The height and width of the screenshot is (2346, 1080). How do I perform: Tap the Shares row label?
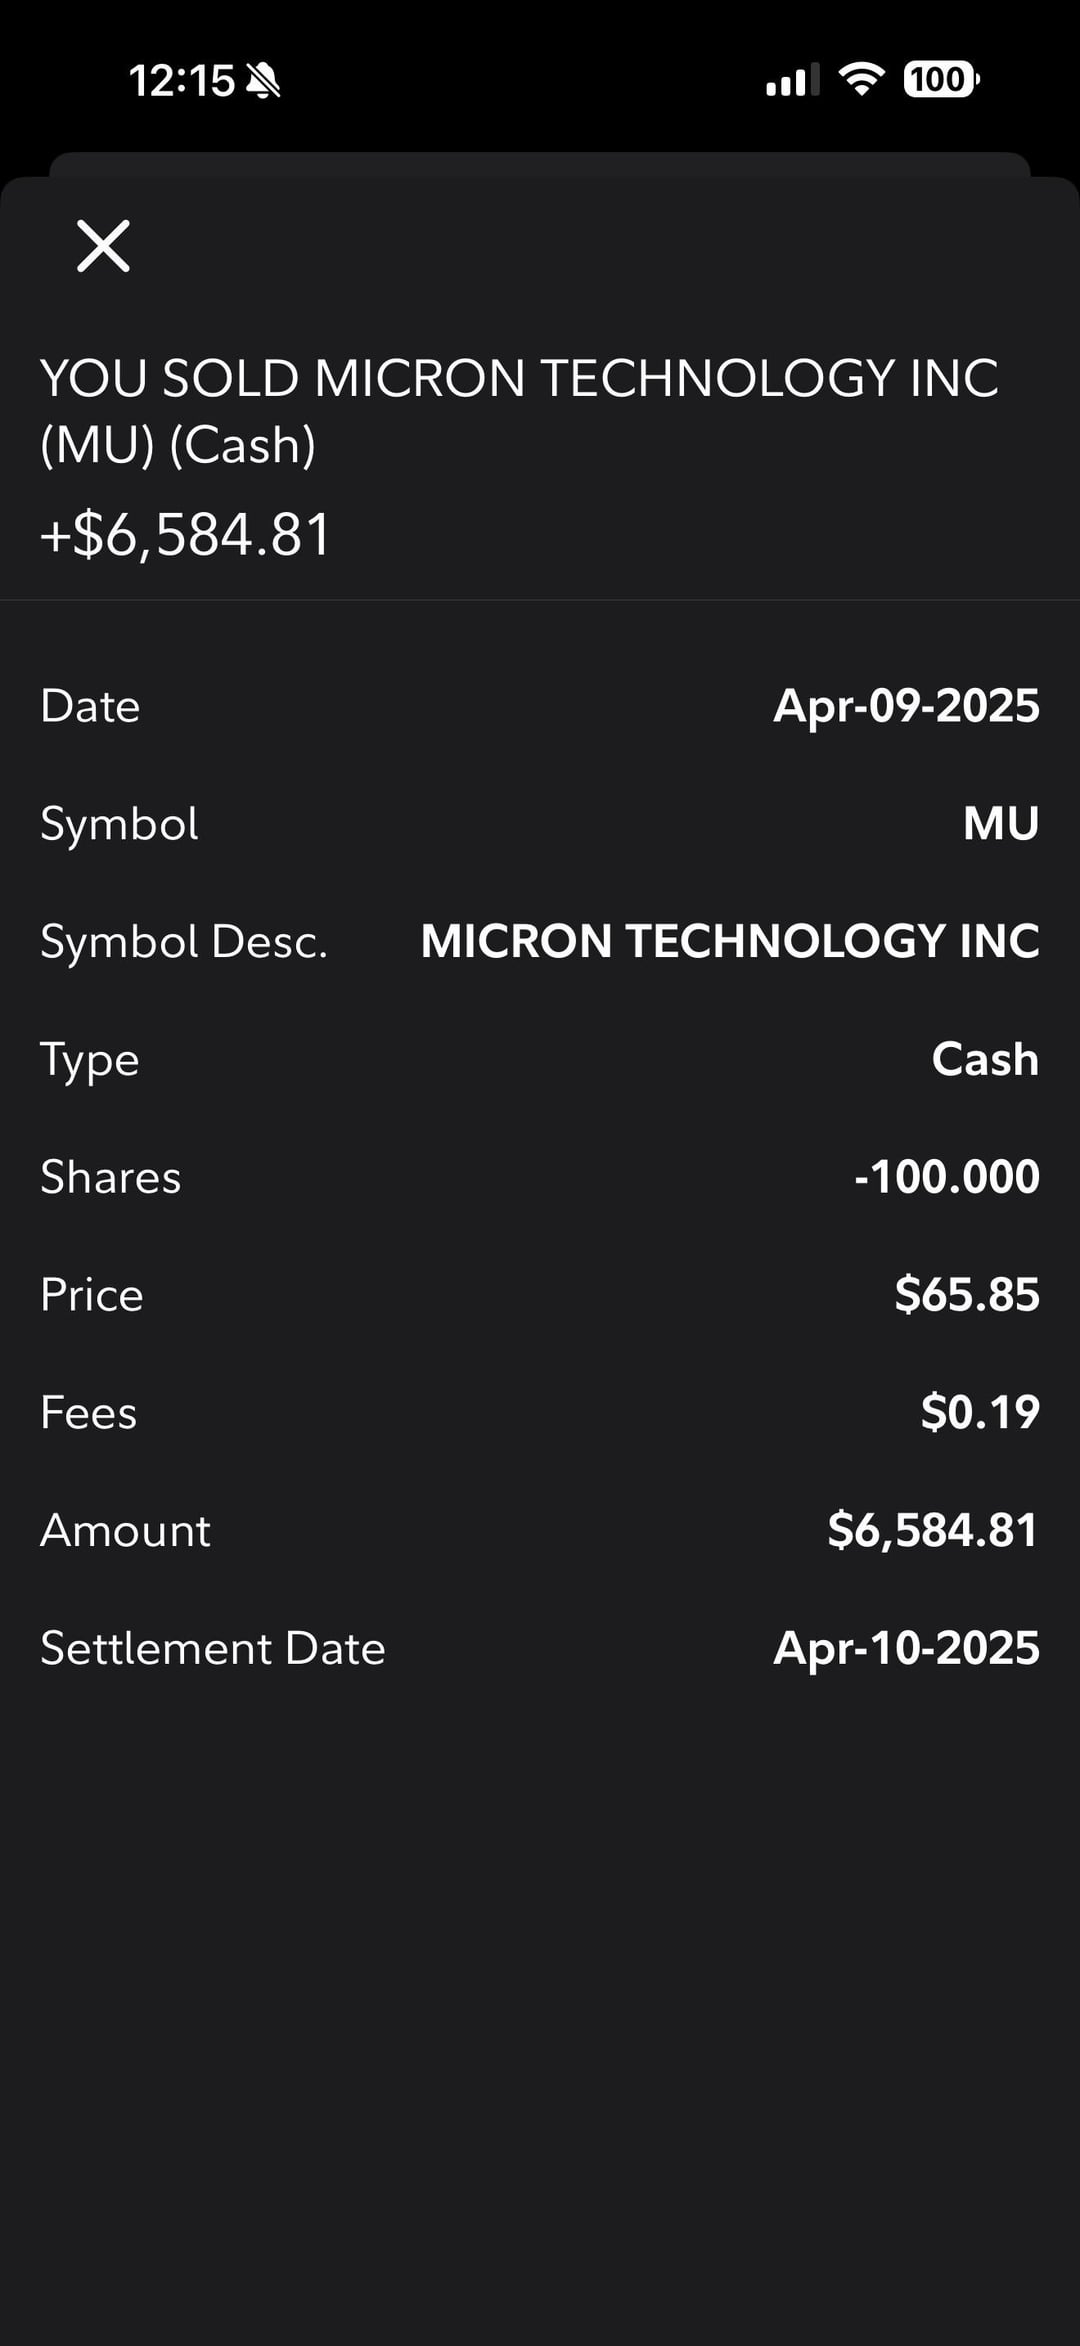click(x=111, y=1177)
